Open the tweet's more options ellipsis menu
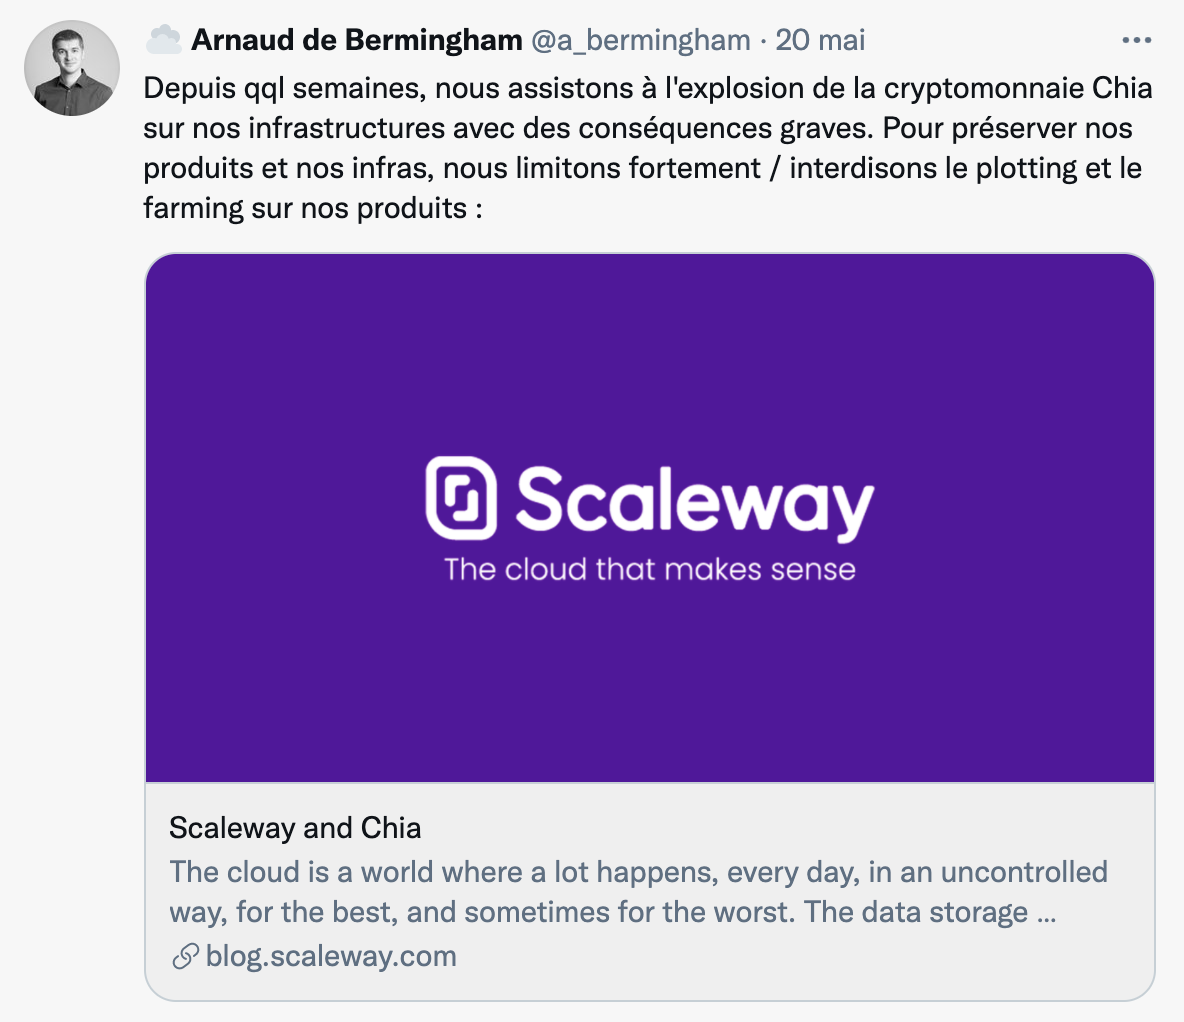Screen dimensions: 1184x1022 click(1137, 41)
